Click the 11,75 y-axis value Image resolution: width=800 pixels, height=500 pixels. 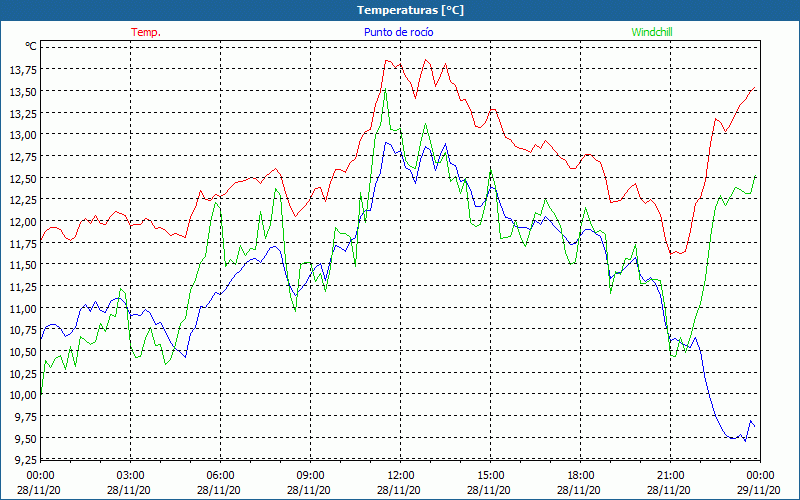23,244
